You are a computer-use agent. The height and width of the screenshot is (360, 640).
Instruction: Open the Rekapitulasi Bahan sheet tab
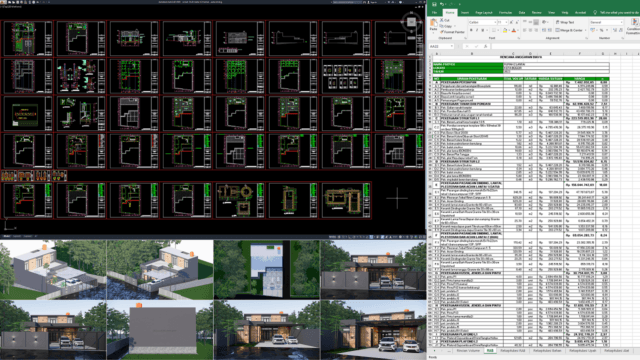pyautogui.click(x=547, y=351)
